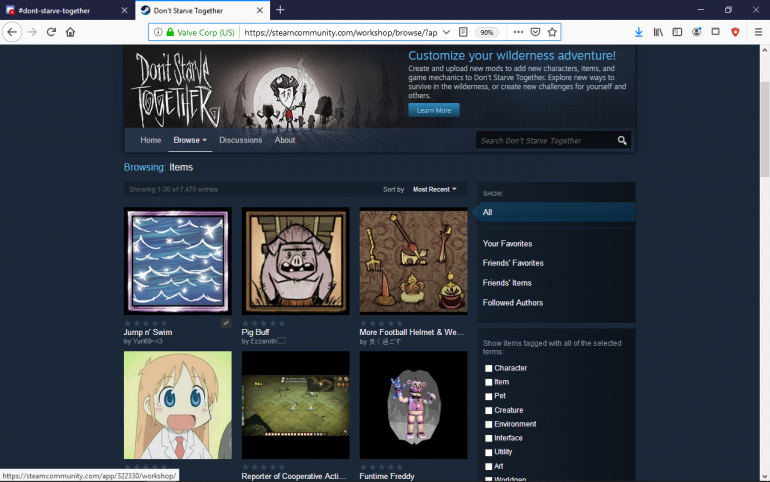Go back to the previous page
The width and height of the screenshot is (770, 482).
tap(12, 32)
